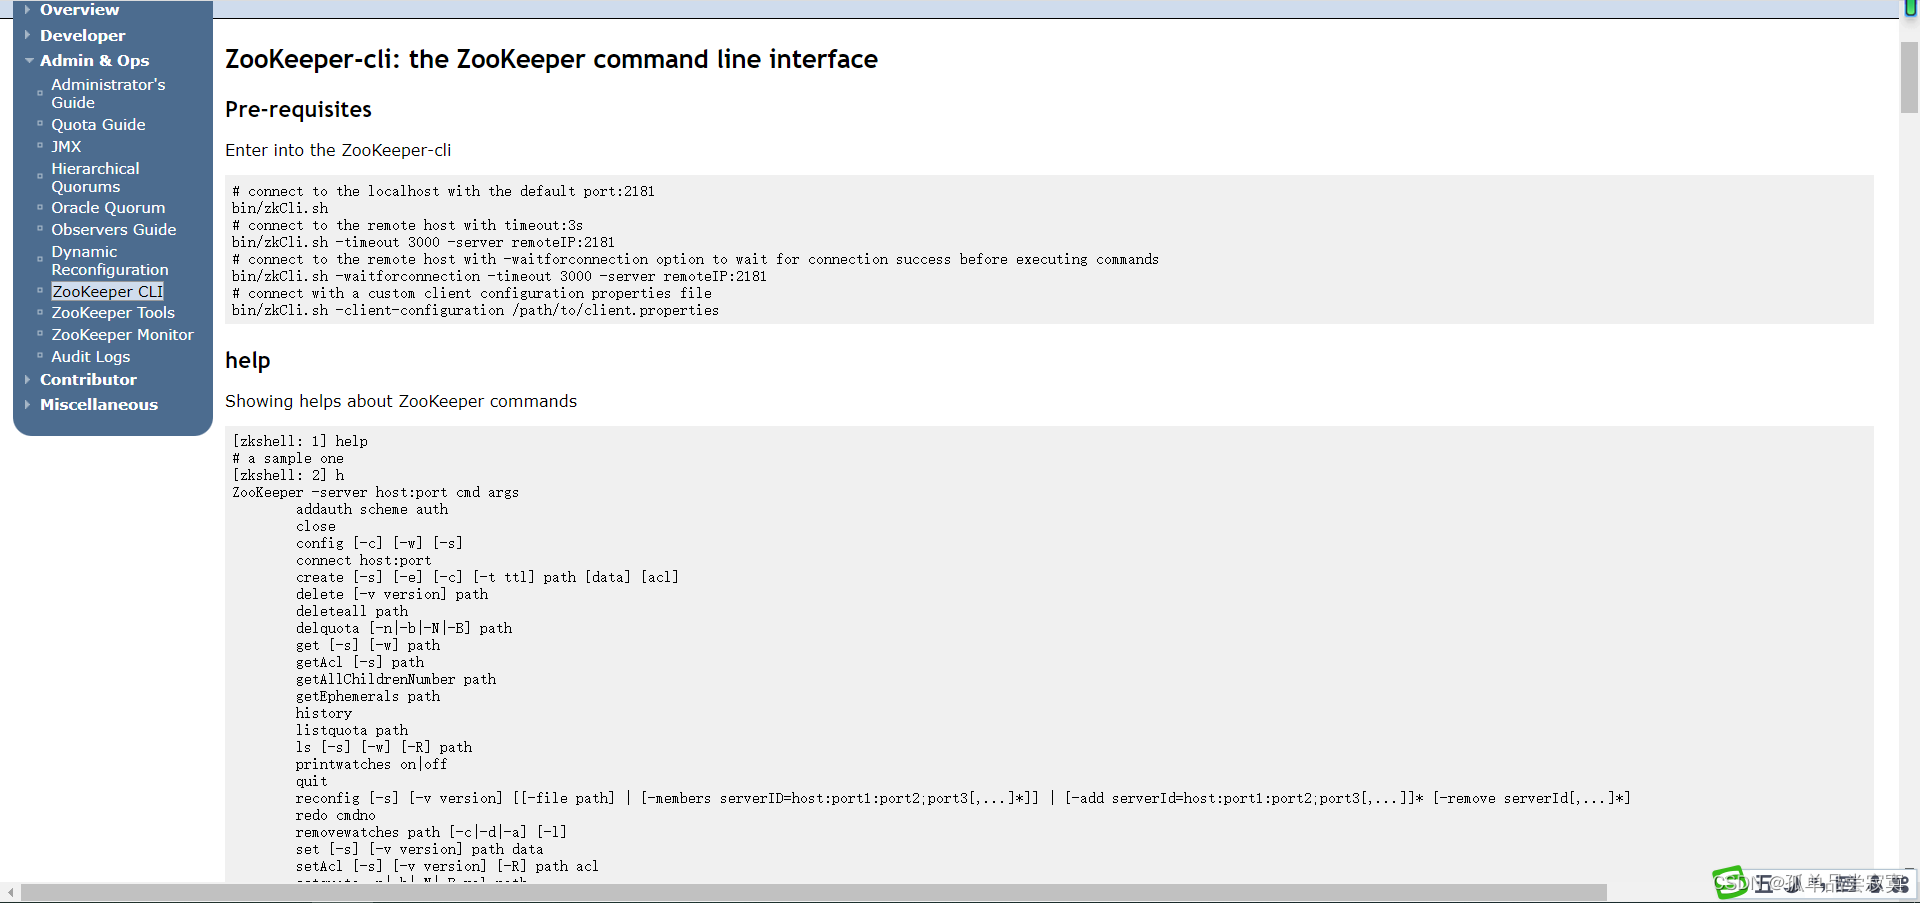Click "# connect with a custom client configuration properties file"
This screenshot has height=903, width=1920.
pos(471,293)
